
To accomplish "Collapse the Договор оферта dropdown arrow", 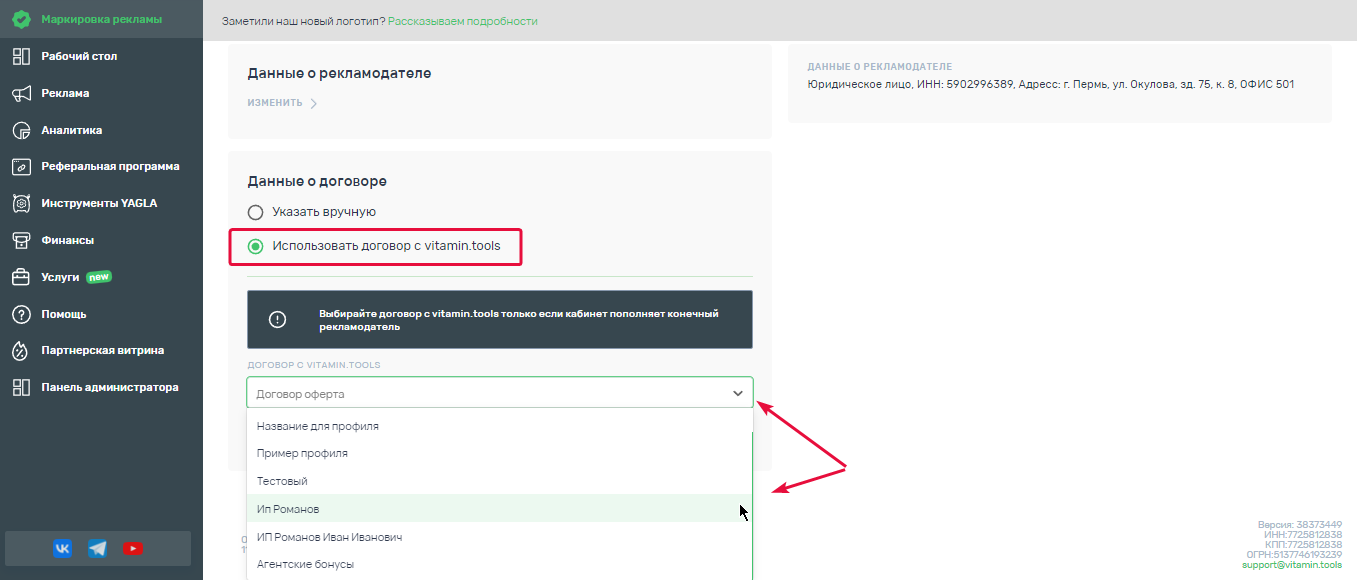I will pos(738,393).
